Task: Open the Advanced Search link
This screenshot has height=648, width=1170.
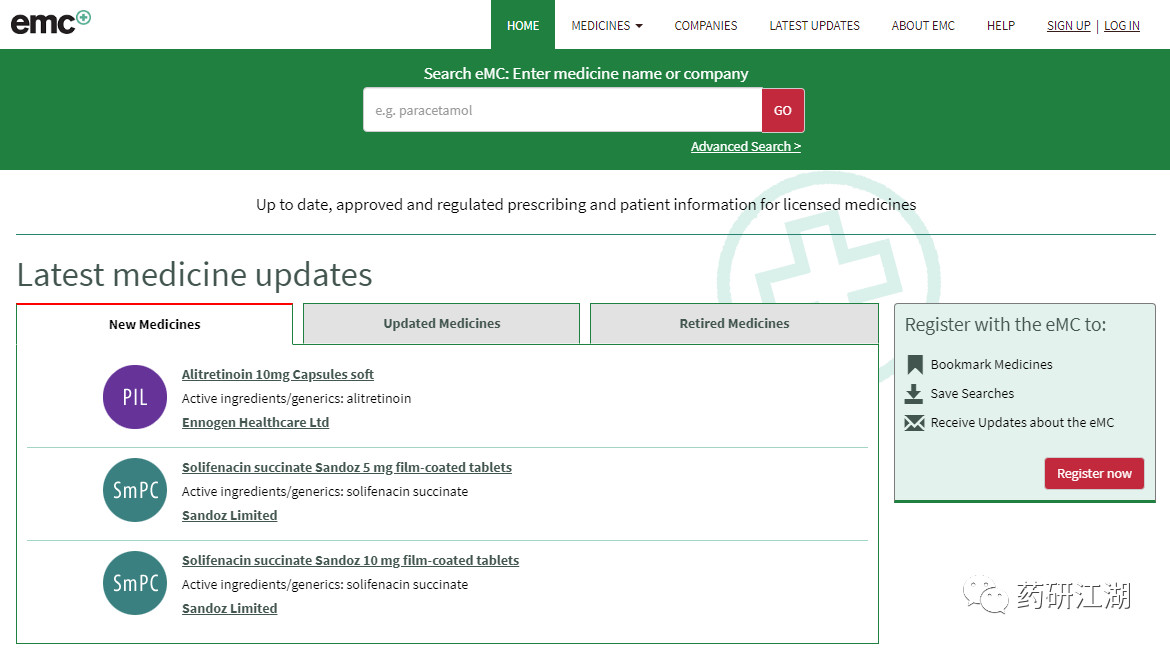Action: (745, 146)
